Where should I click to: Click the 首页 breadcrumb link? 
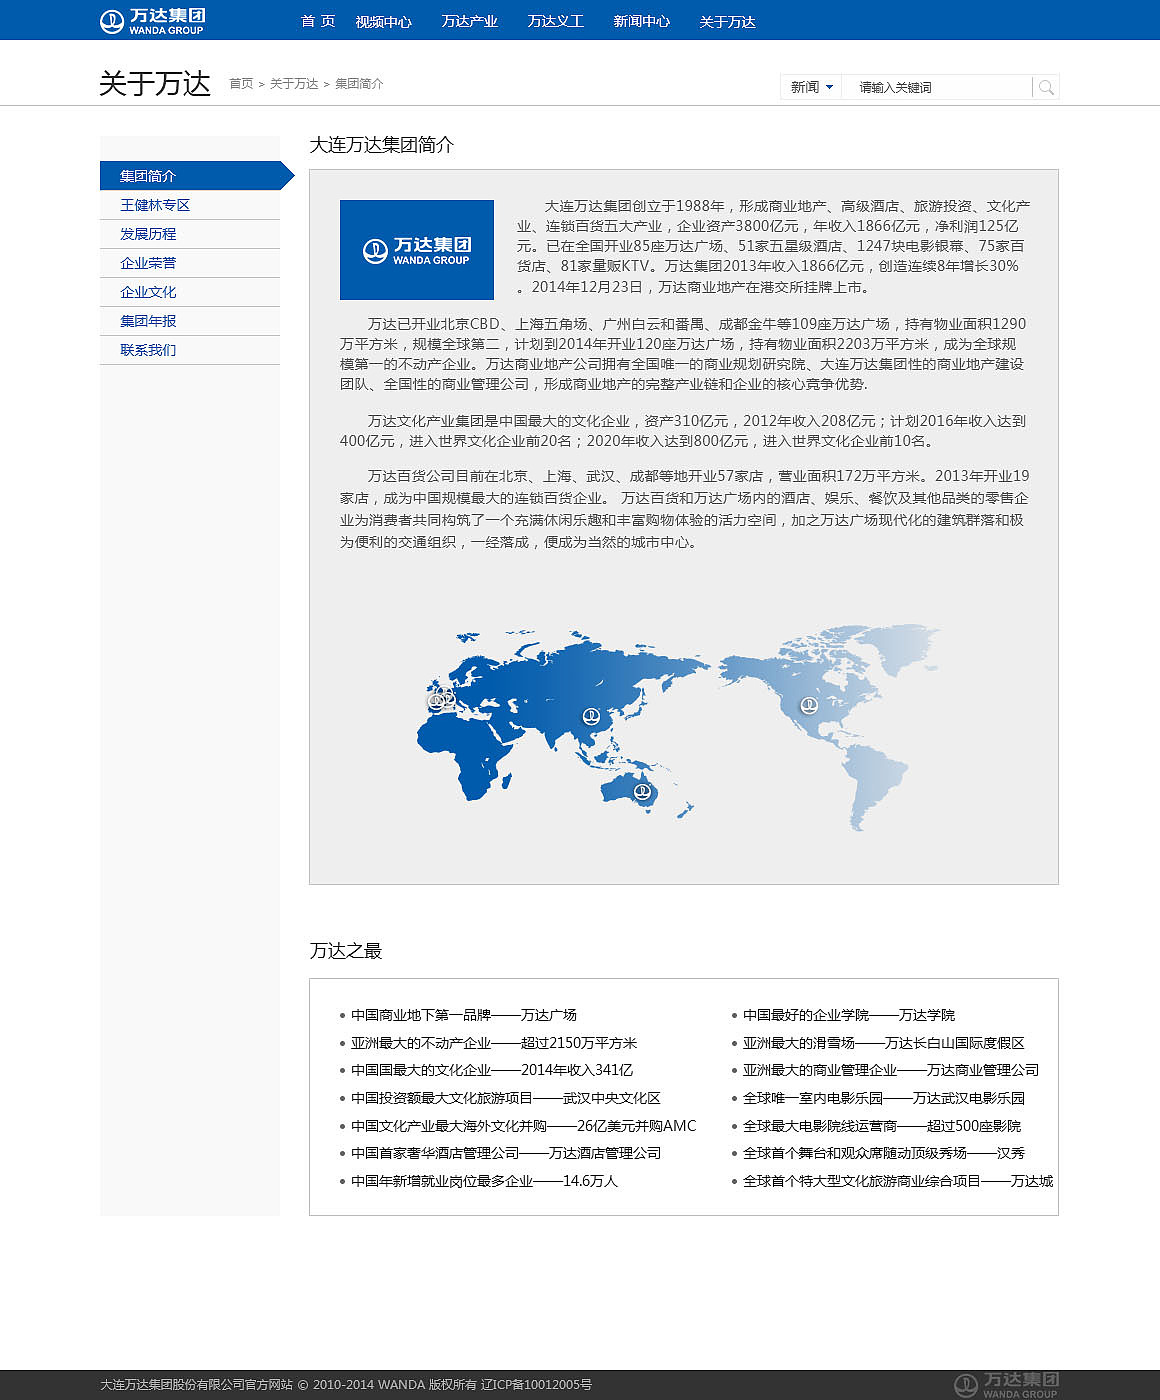click(241, 84)
